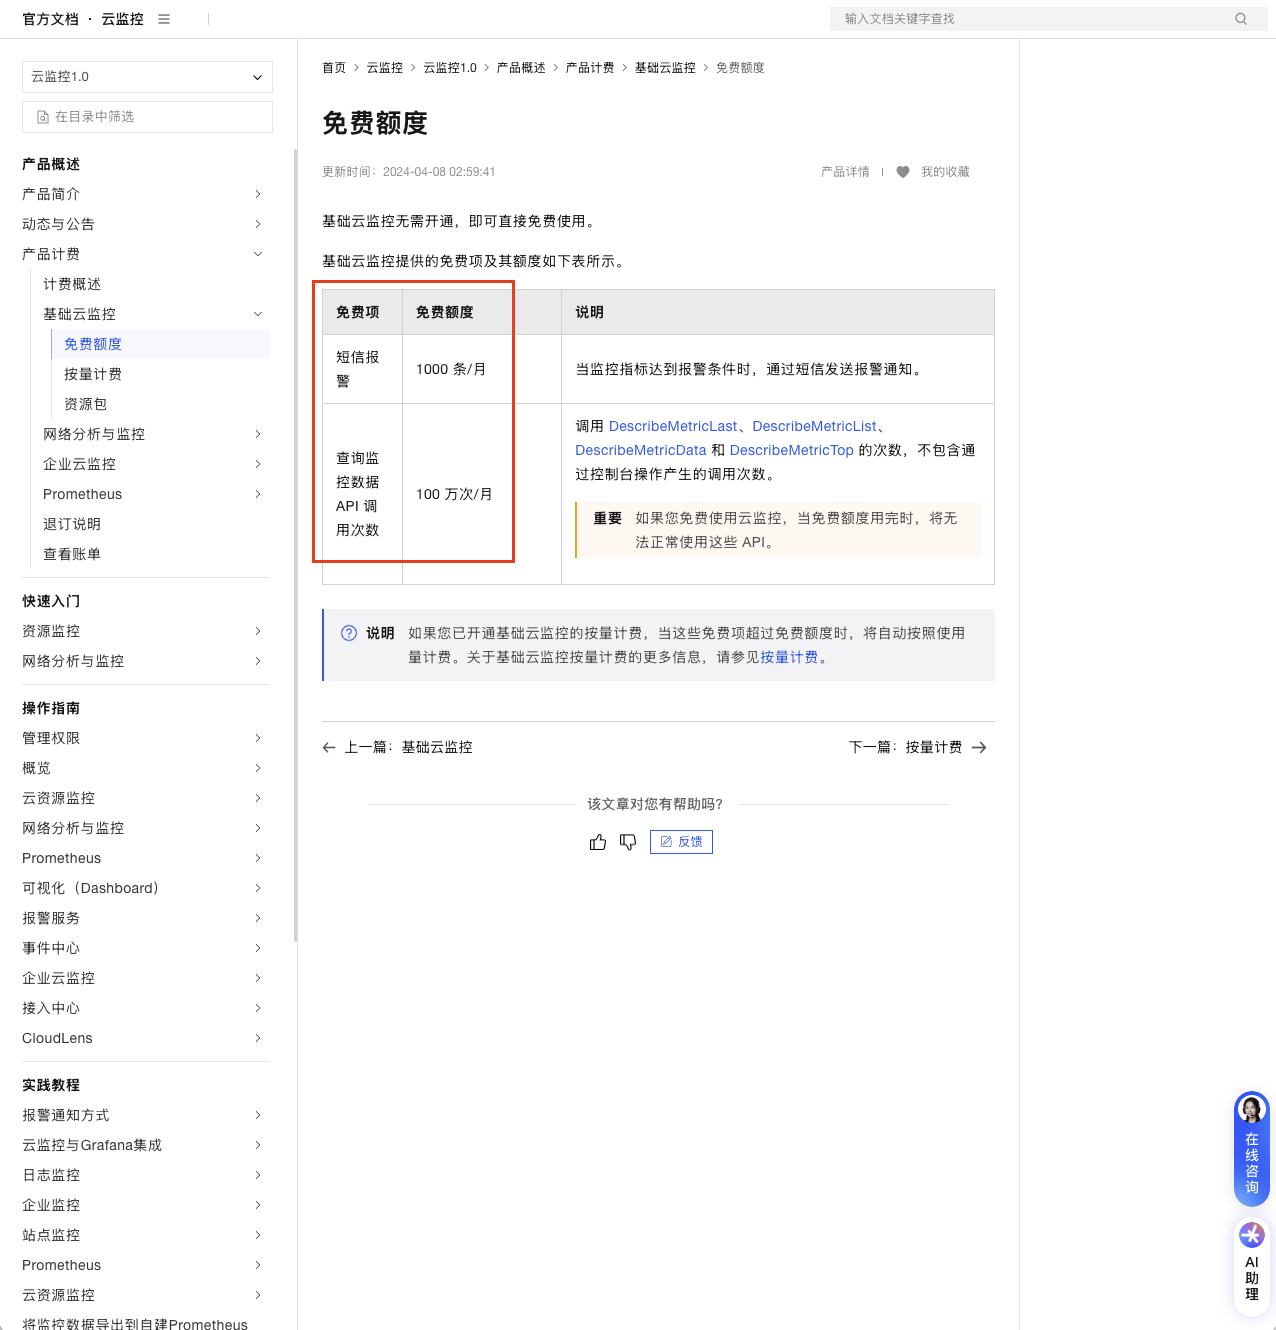This screenshot has height=1330, width=1276.
Task: Expand Prometheus under 产品计费
Action: point(258,494)
